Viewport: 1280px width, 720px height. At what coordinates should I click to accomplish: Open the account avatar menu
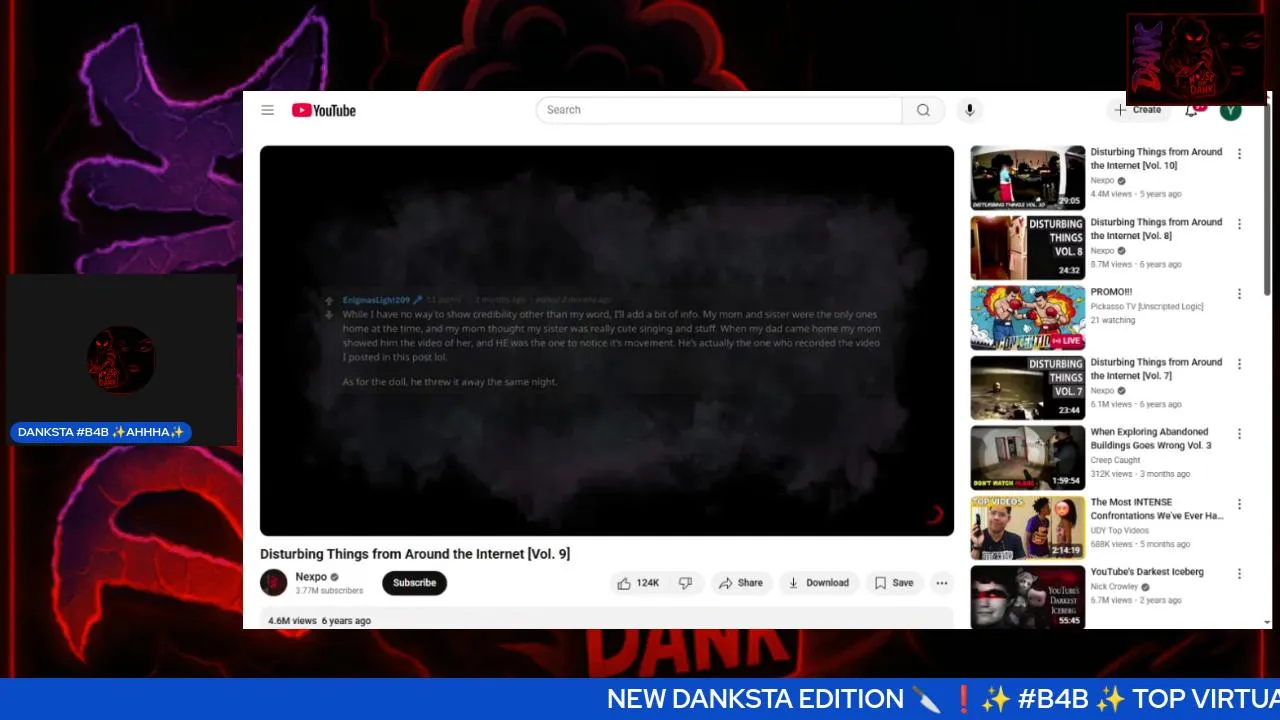pyautogui.click(x=1231, y=110)
